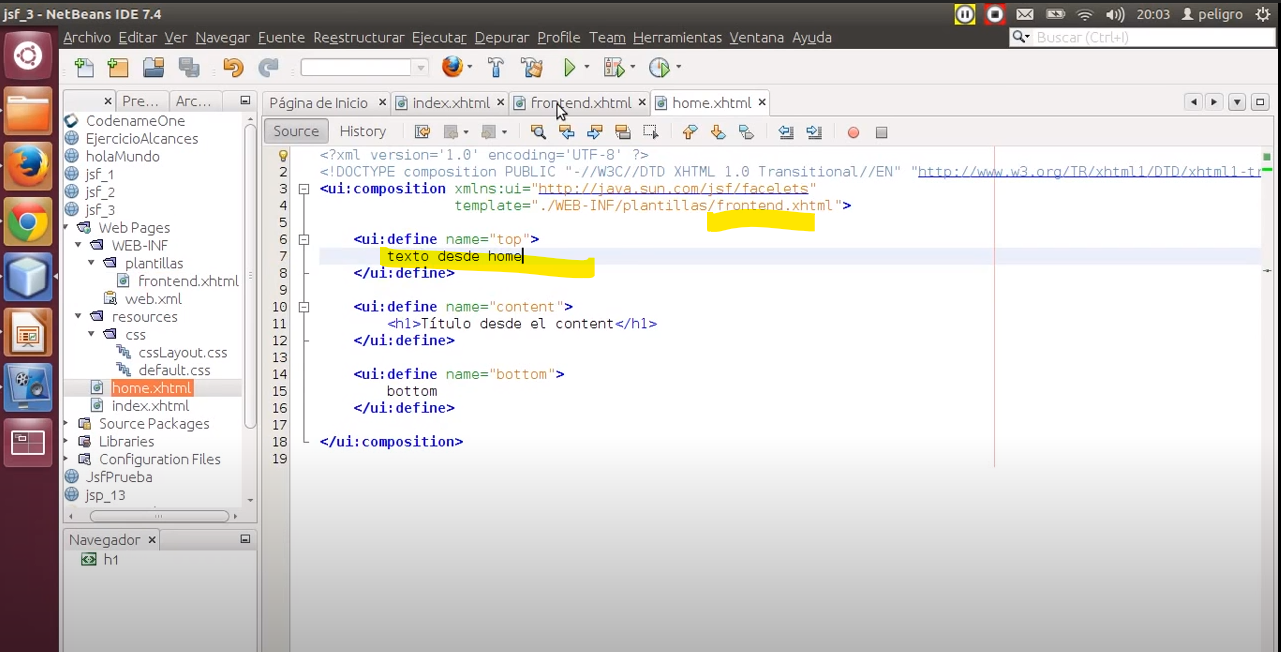Screen dimensions: 1281x652
Task: Click the Firefox browser icon in toolbar
Action: (452, 67)
